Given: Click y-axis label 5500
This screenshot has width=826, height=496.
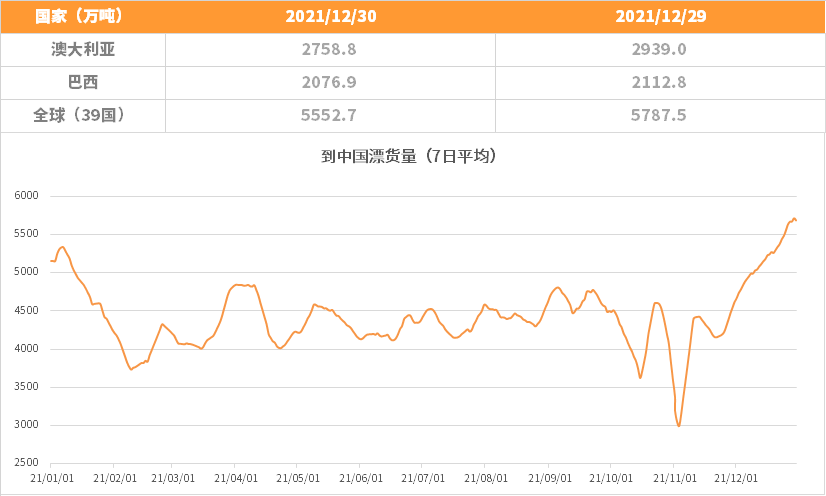Looking at the screenshot, I should (26, 234).
